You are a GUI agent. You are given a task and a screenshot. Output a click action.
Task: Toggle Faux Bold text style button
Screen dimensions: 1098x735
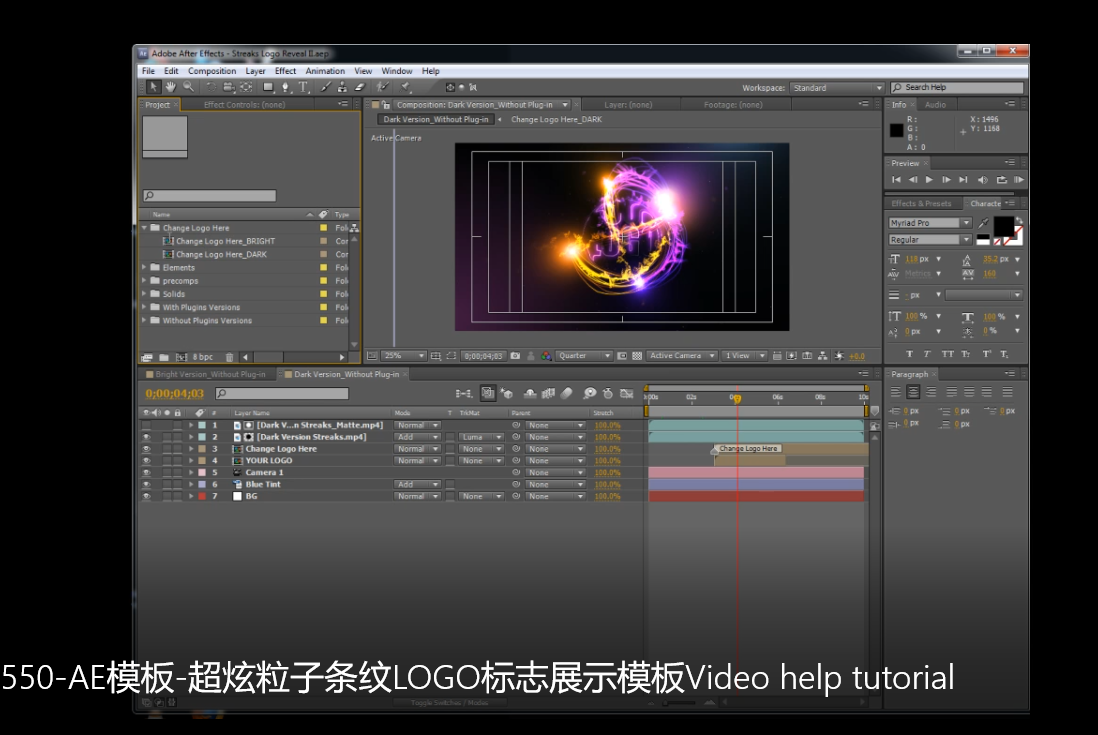pos(910,354)
